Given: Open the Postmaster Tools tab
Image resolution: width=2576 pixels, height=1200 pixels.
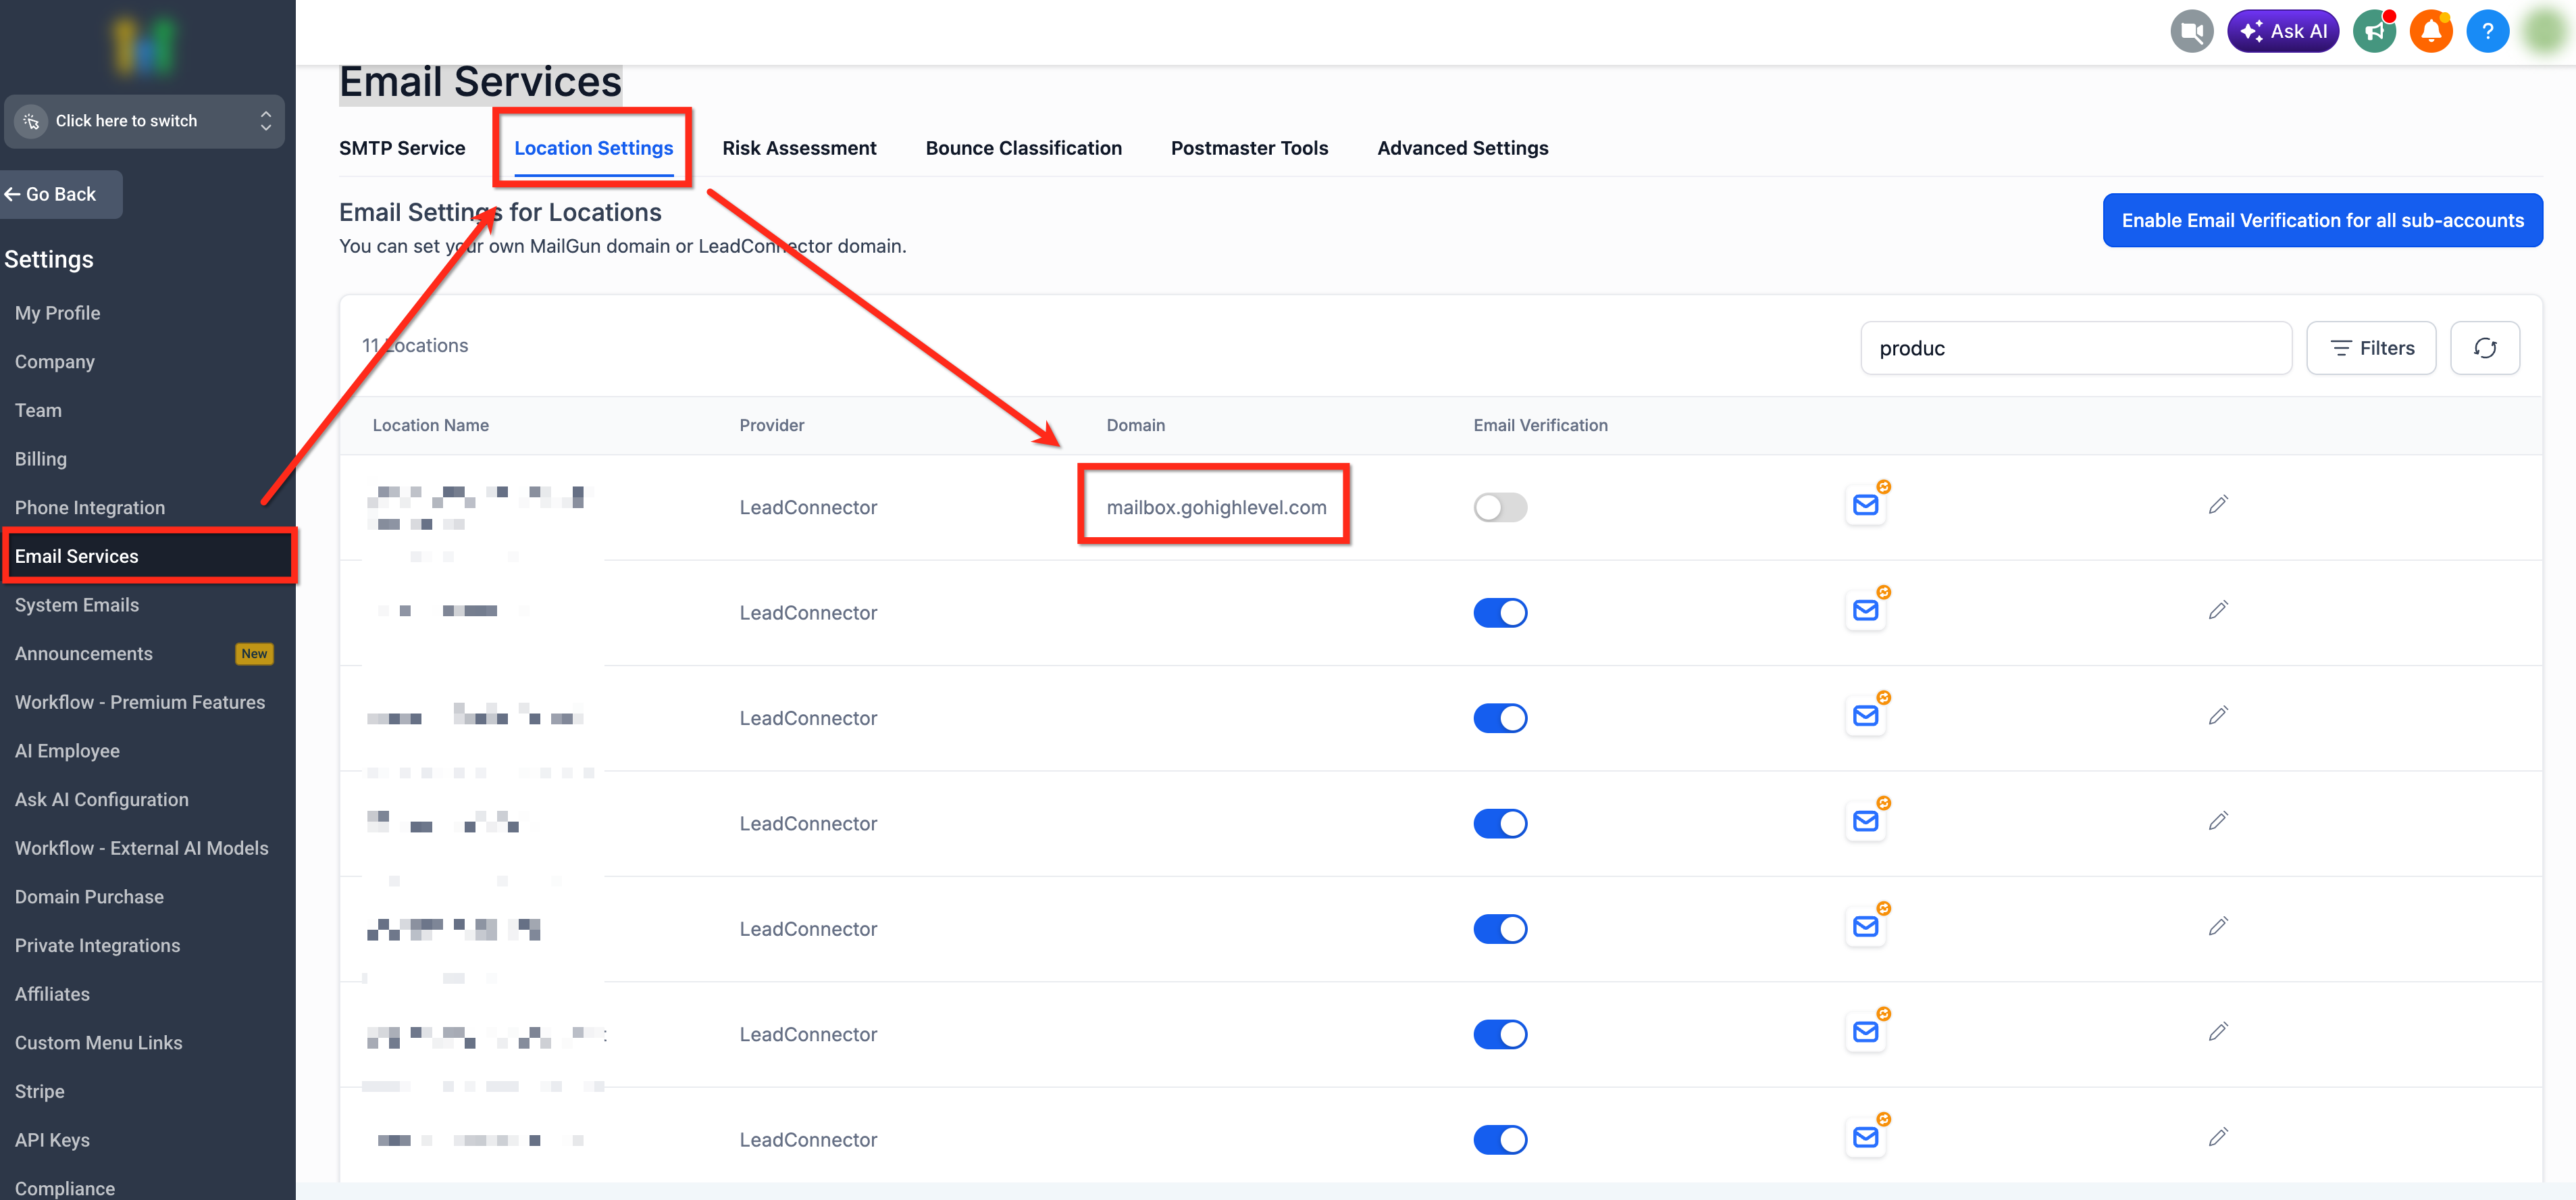Looking at the screenshot, I should click(1249, 148).
